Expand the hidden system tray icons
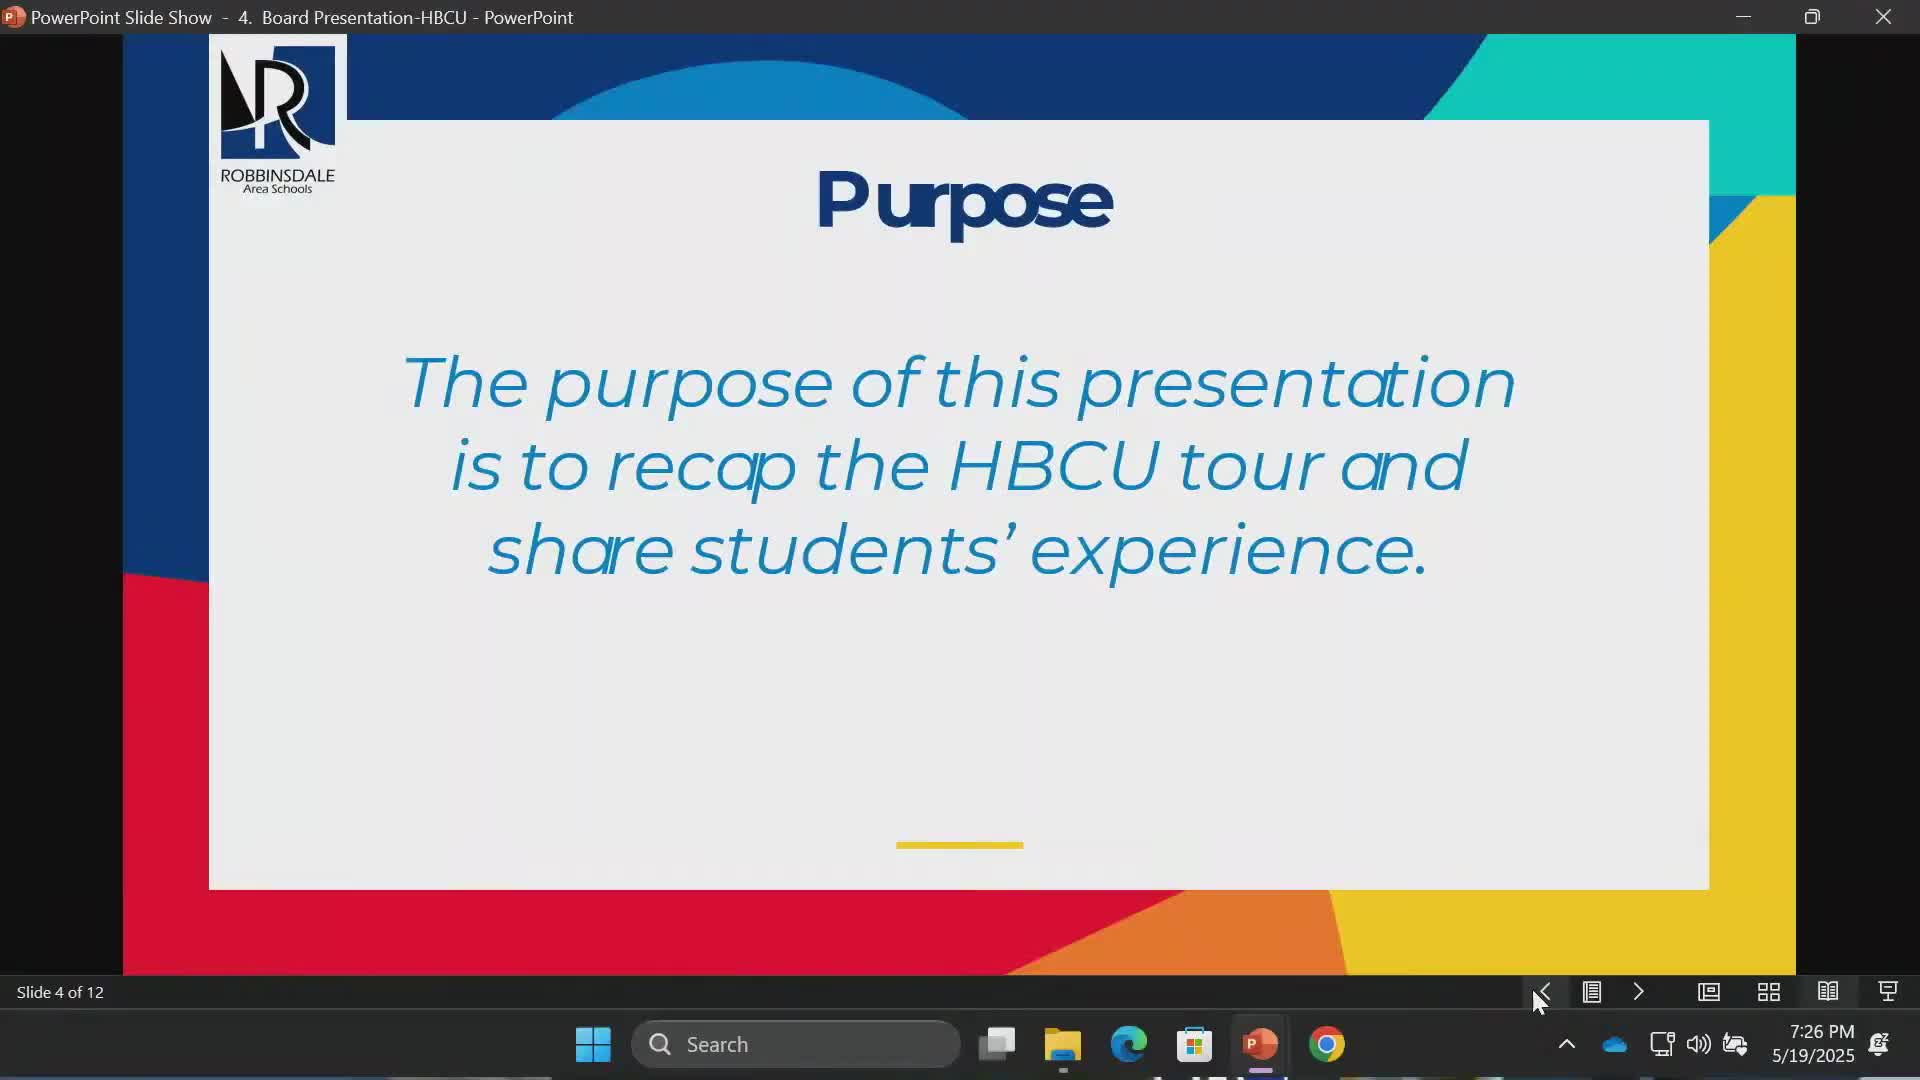 tap(1566, 1044)
